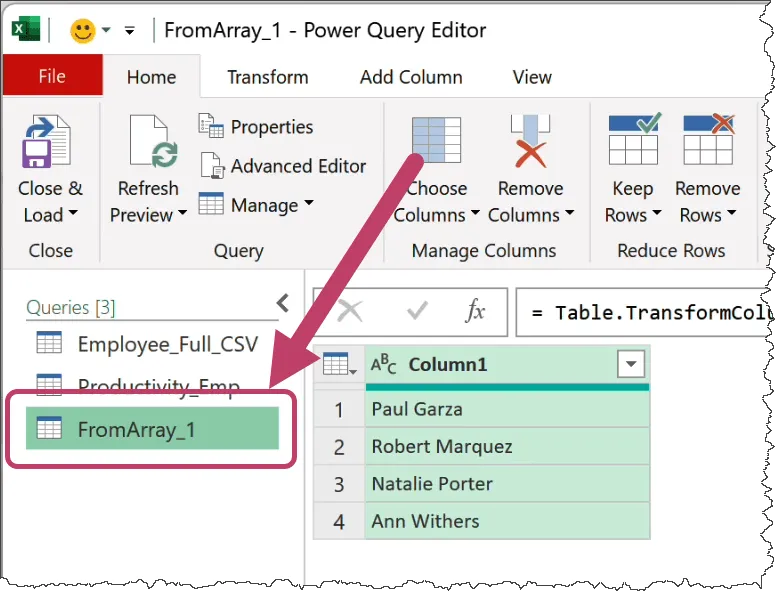Open the Advanced Editor
Viewport: 778px width, 594px height.
pos(284,166)
